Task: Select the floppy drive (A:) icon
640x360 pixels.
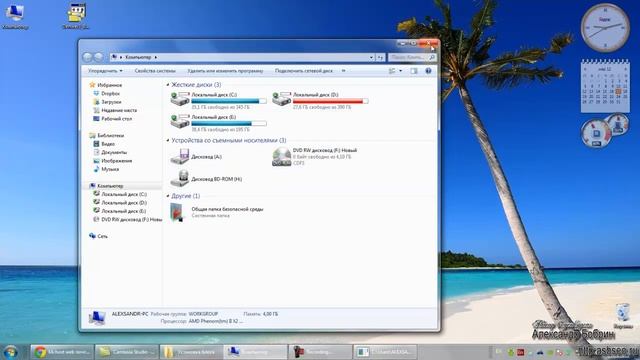Action: (180, 157)
